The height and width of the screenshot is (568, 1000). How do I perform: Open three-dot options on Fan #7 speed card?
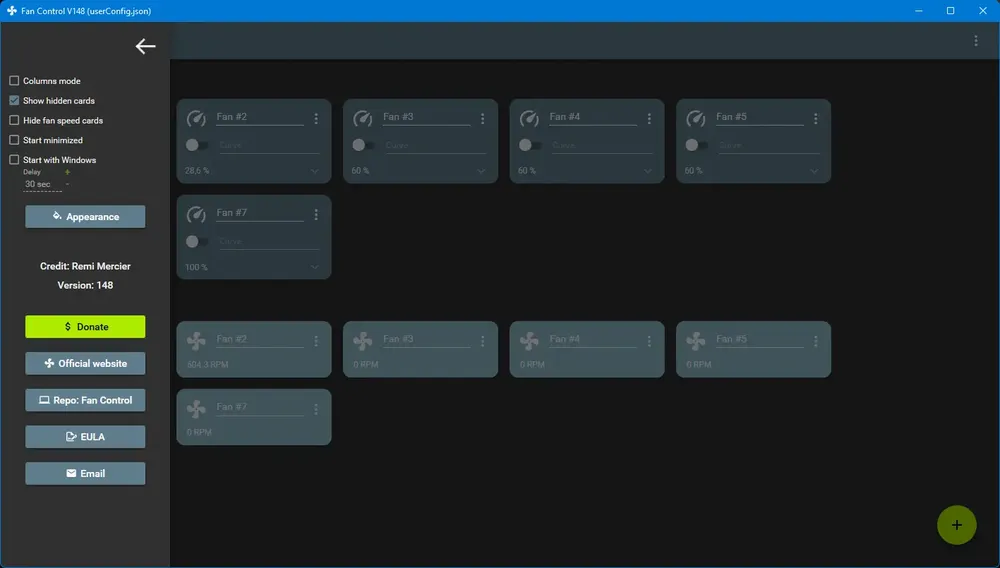[316, 409]
